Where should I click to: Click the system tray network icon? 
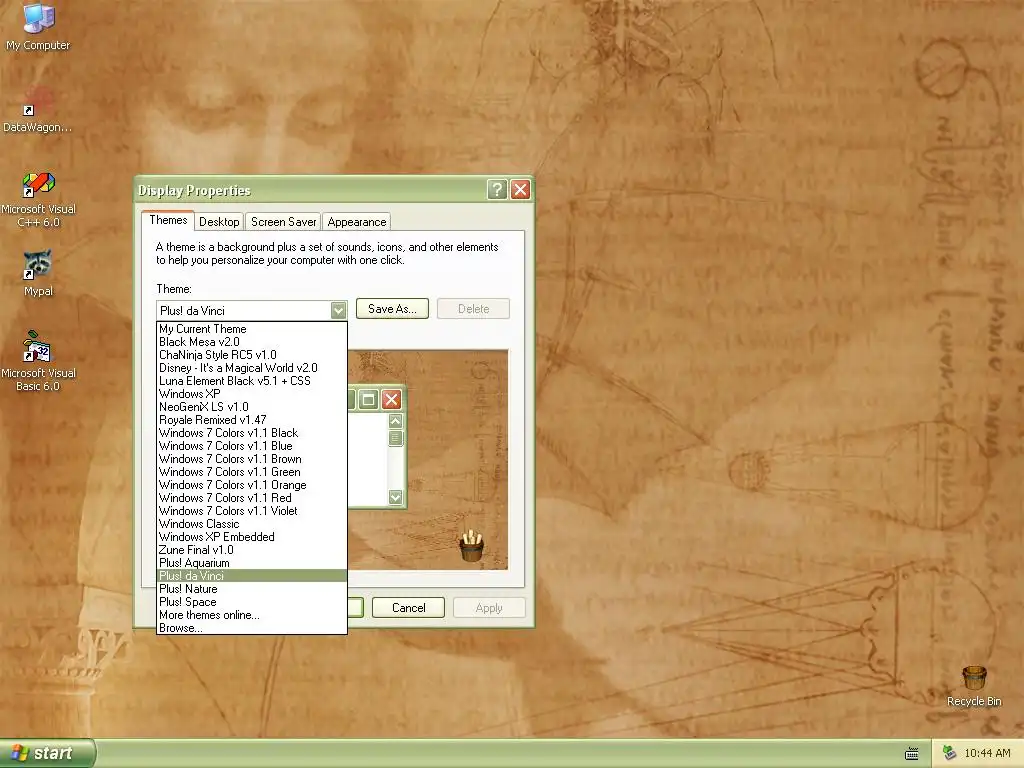[950, 754]
